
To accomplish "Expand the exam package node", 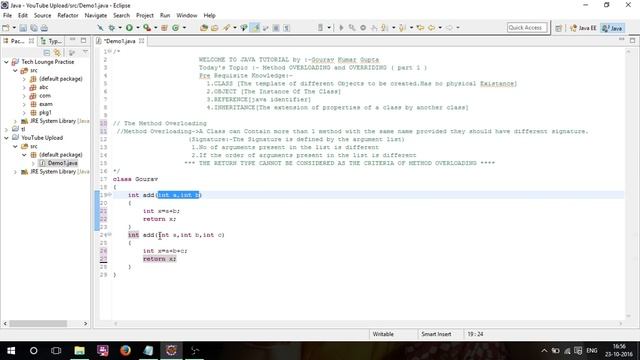I will pyautogui.click(x=24, y=104).
